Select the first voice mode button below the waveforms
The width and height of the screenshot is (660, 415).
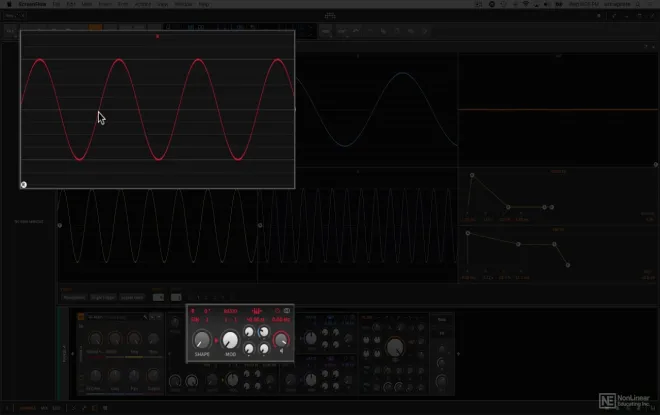[74, 298]
